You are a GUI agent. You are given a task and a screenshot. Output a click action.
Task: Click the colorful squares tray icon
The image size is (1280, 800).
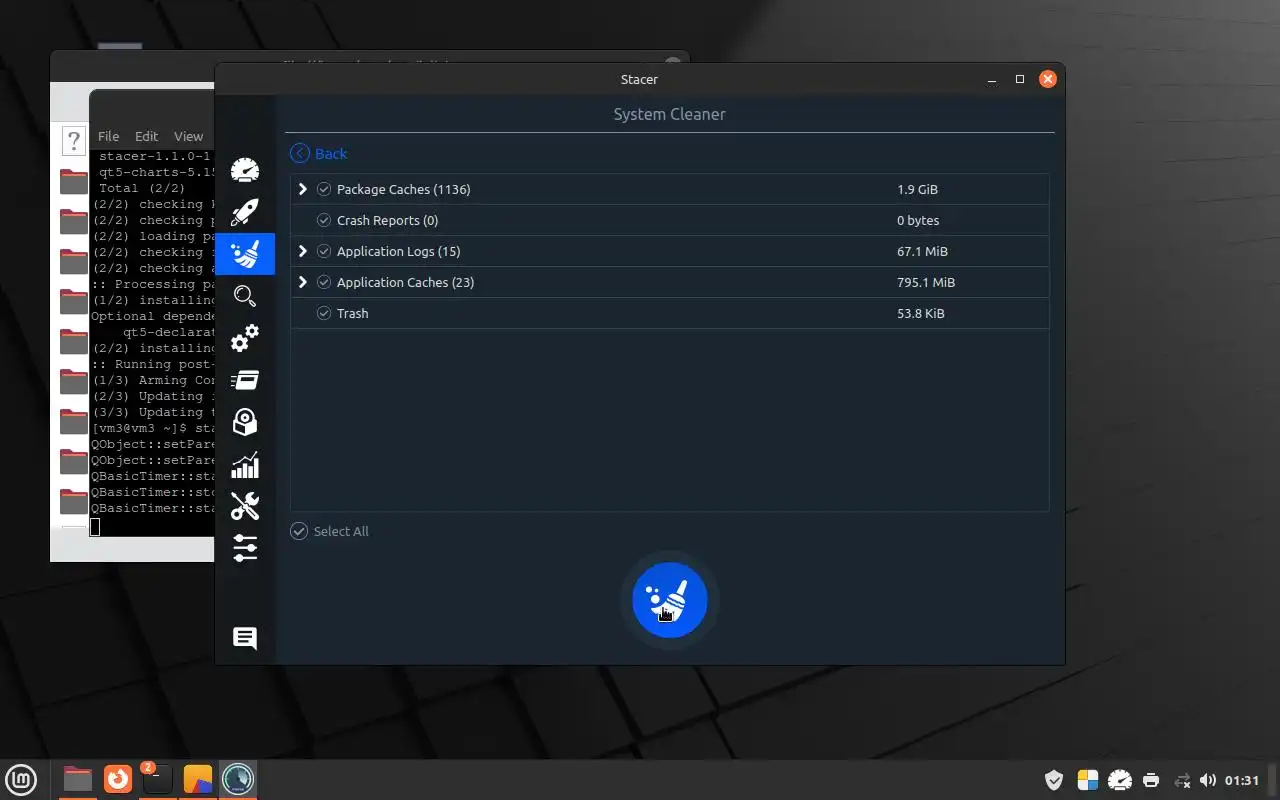(1087, 780)
